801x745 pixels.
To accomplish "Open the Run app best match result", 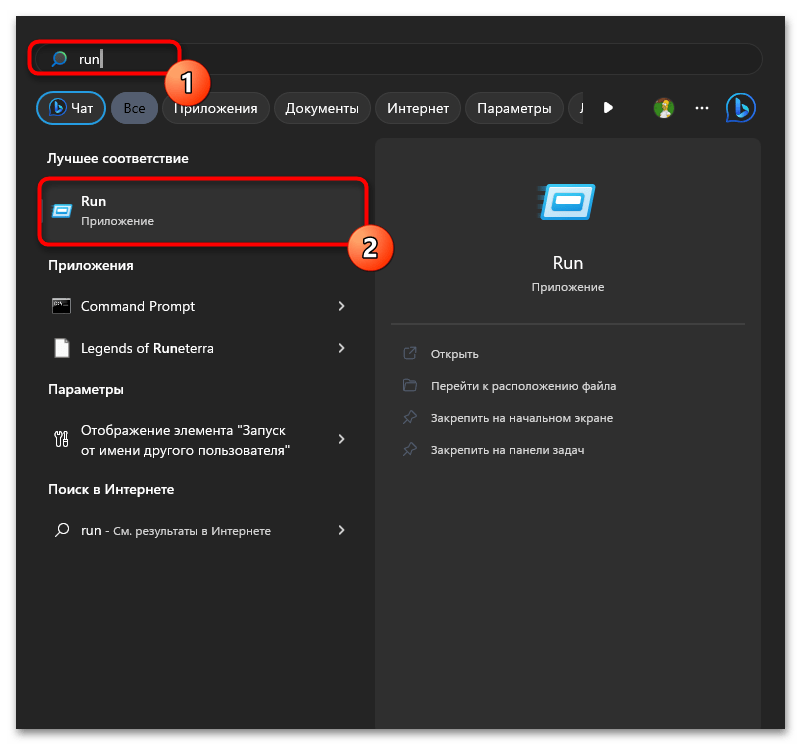I will [203, 211].
